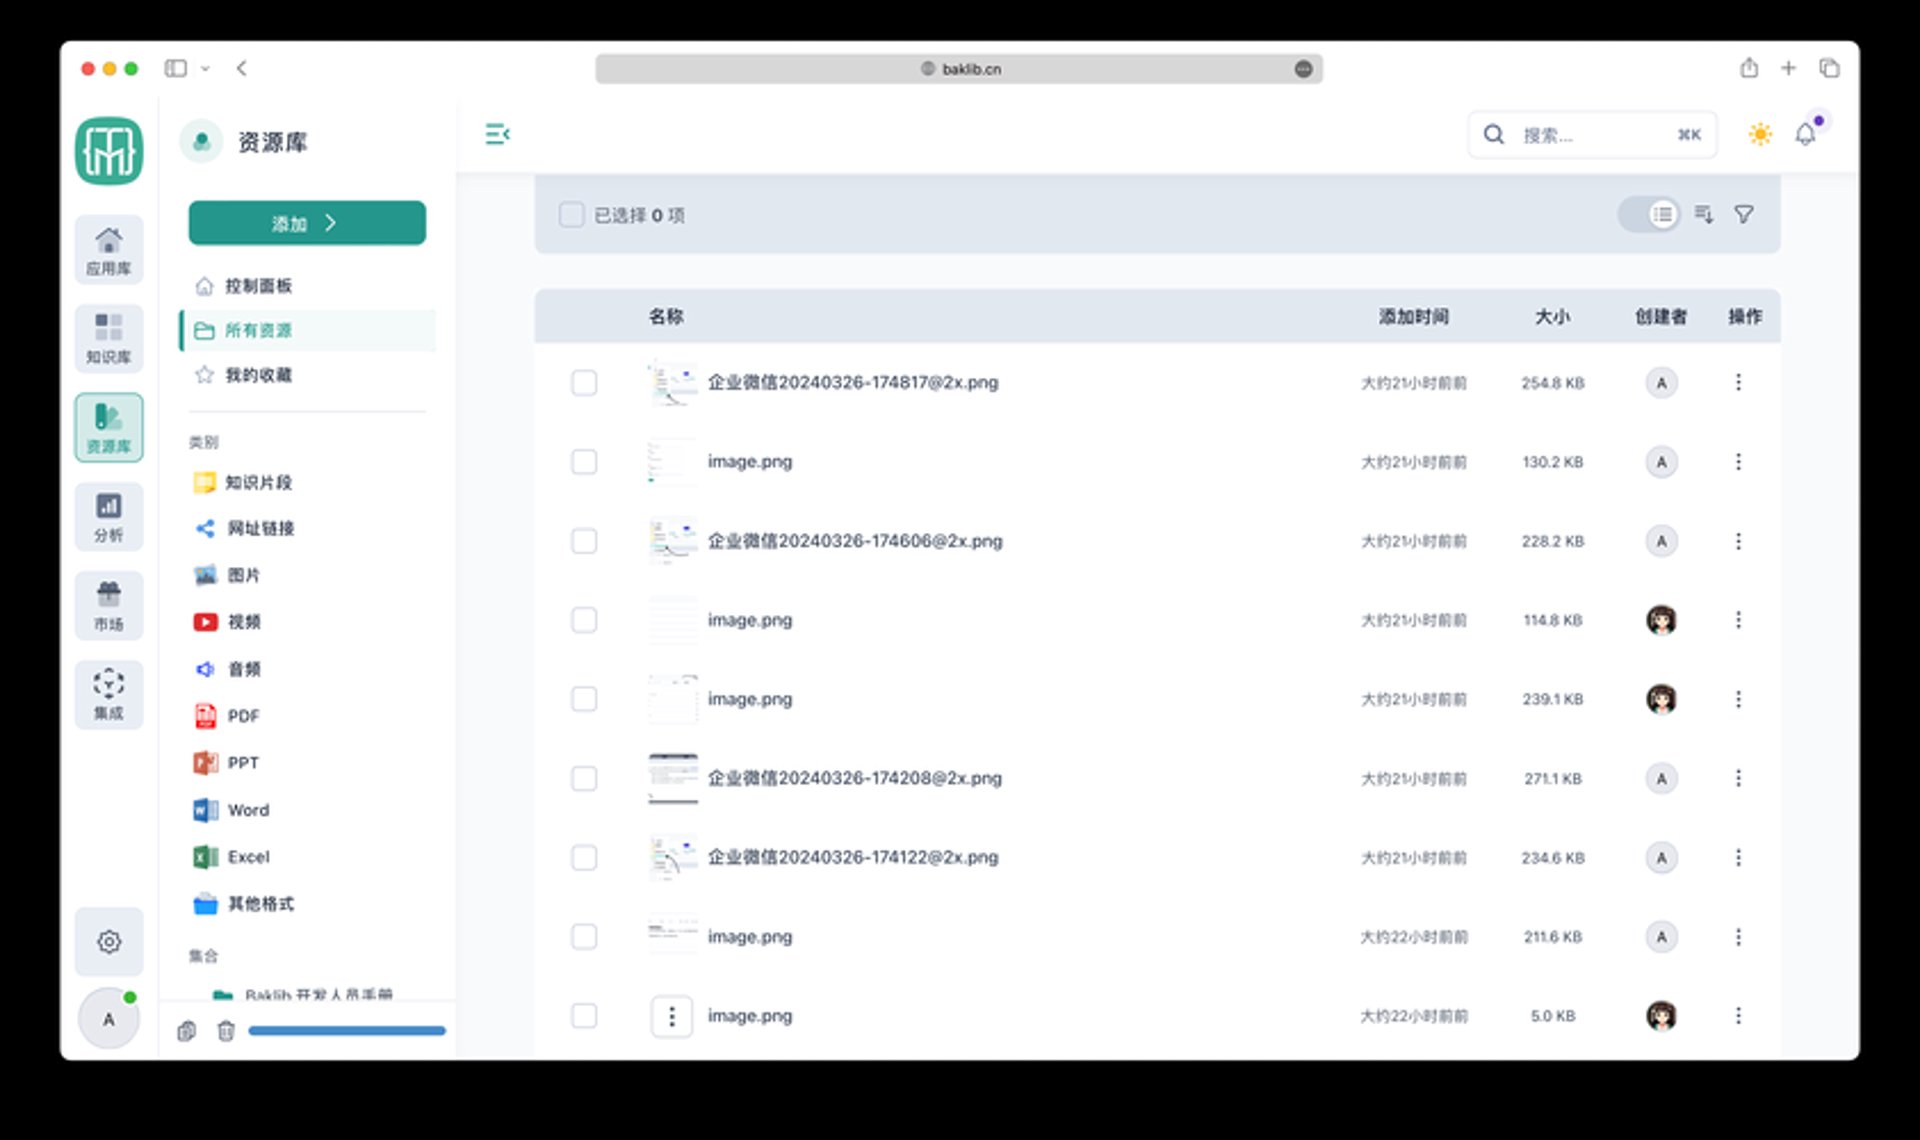The image size is (1920, 1140).
Task: Check the box for 239.1 KB image.png
Action: (584, 698)
